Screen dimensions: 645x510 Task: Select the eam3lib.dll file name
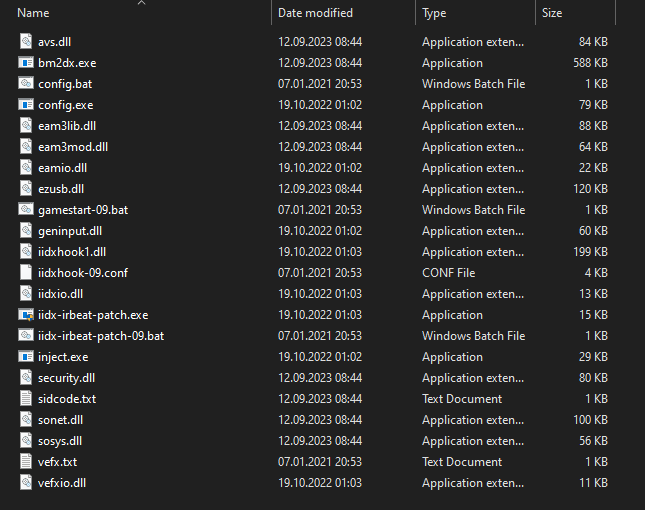pyautogui.click(x=67, y=126)
